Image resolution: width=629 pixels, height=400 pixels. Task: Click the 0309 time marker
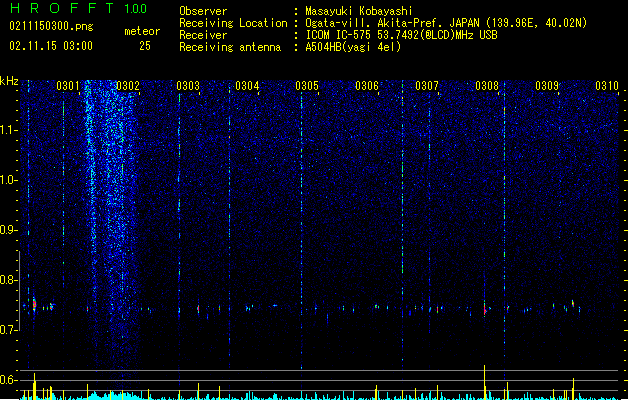click(x=547, y=86)
